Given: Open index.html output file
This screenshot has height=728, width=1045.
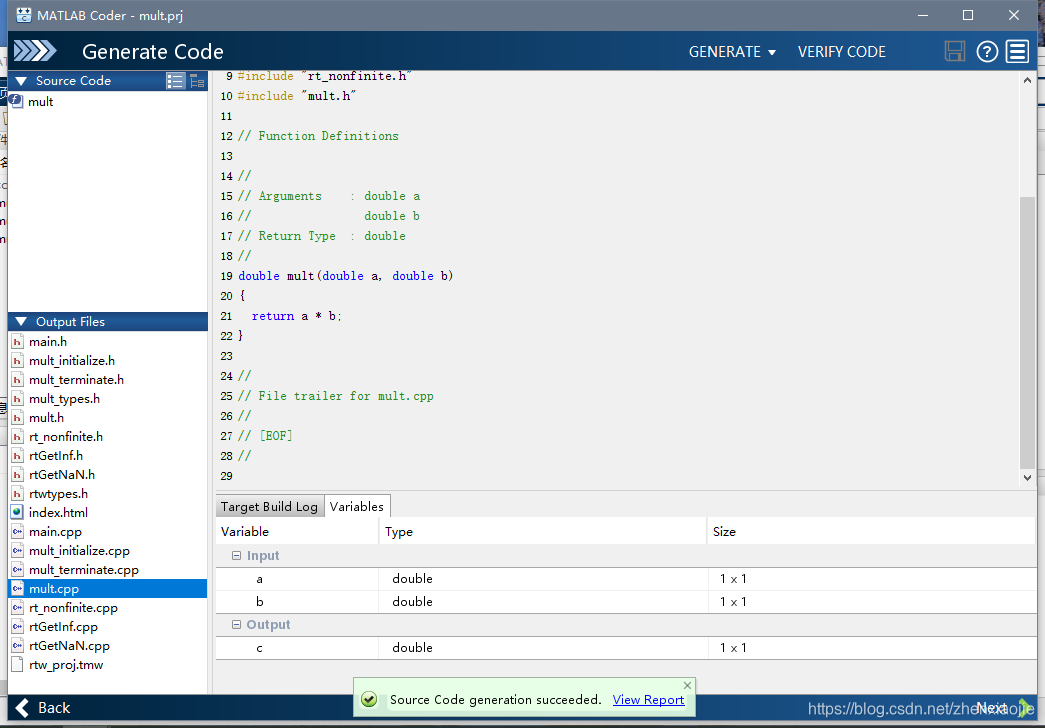Looking at the screenshot, I should [58, 512].
